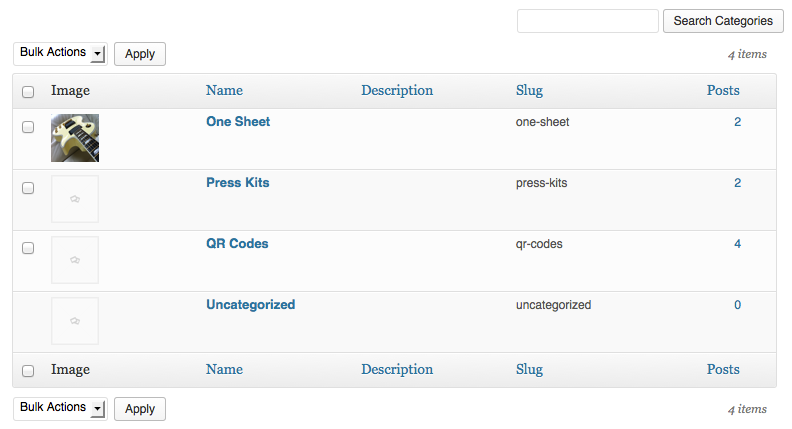792x429 pixels.
Task: Sort by the Posts column header
Action: (723, 90)
